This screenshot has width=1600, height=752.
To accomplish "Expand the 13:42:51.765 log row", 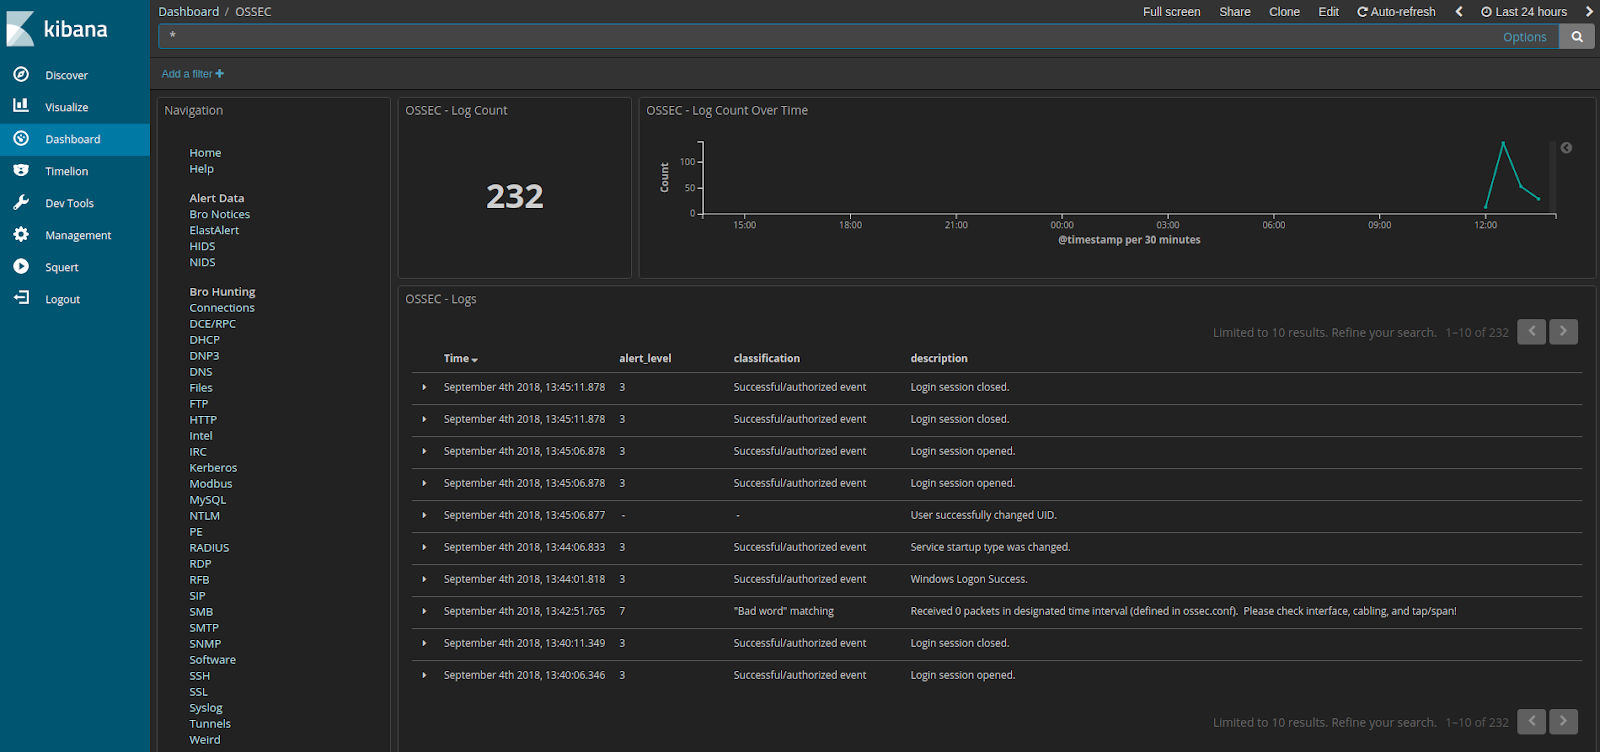I will pyautogui.click(x=424, y=611).
